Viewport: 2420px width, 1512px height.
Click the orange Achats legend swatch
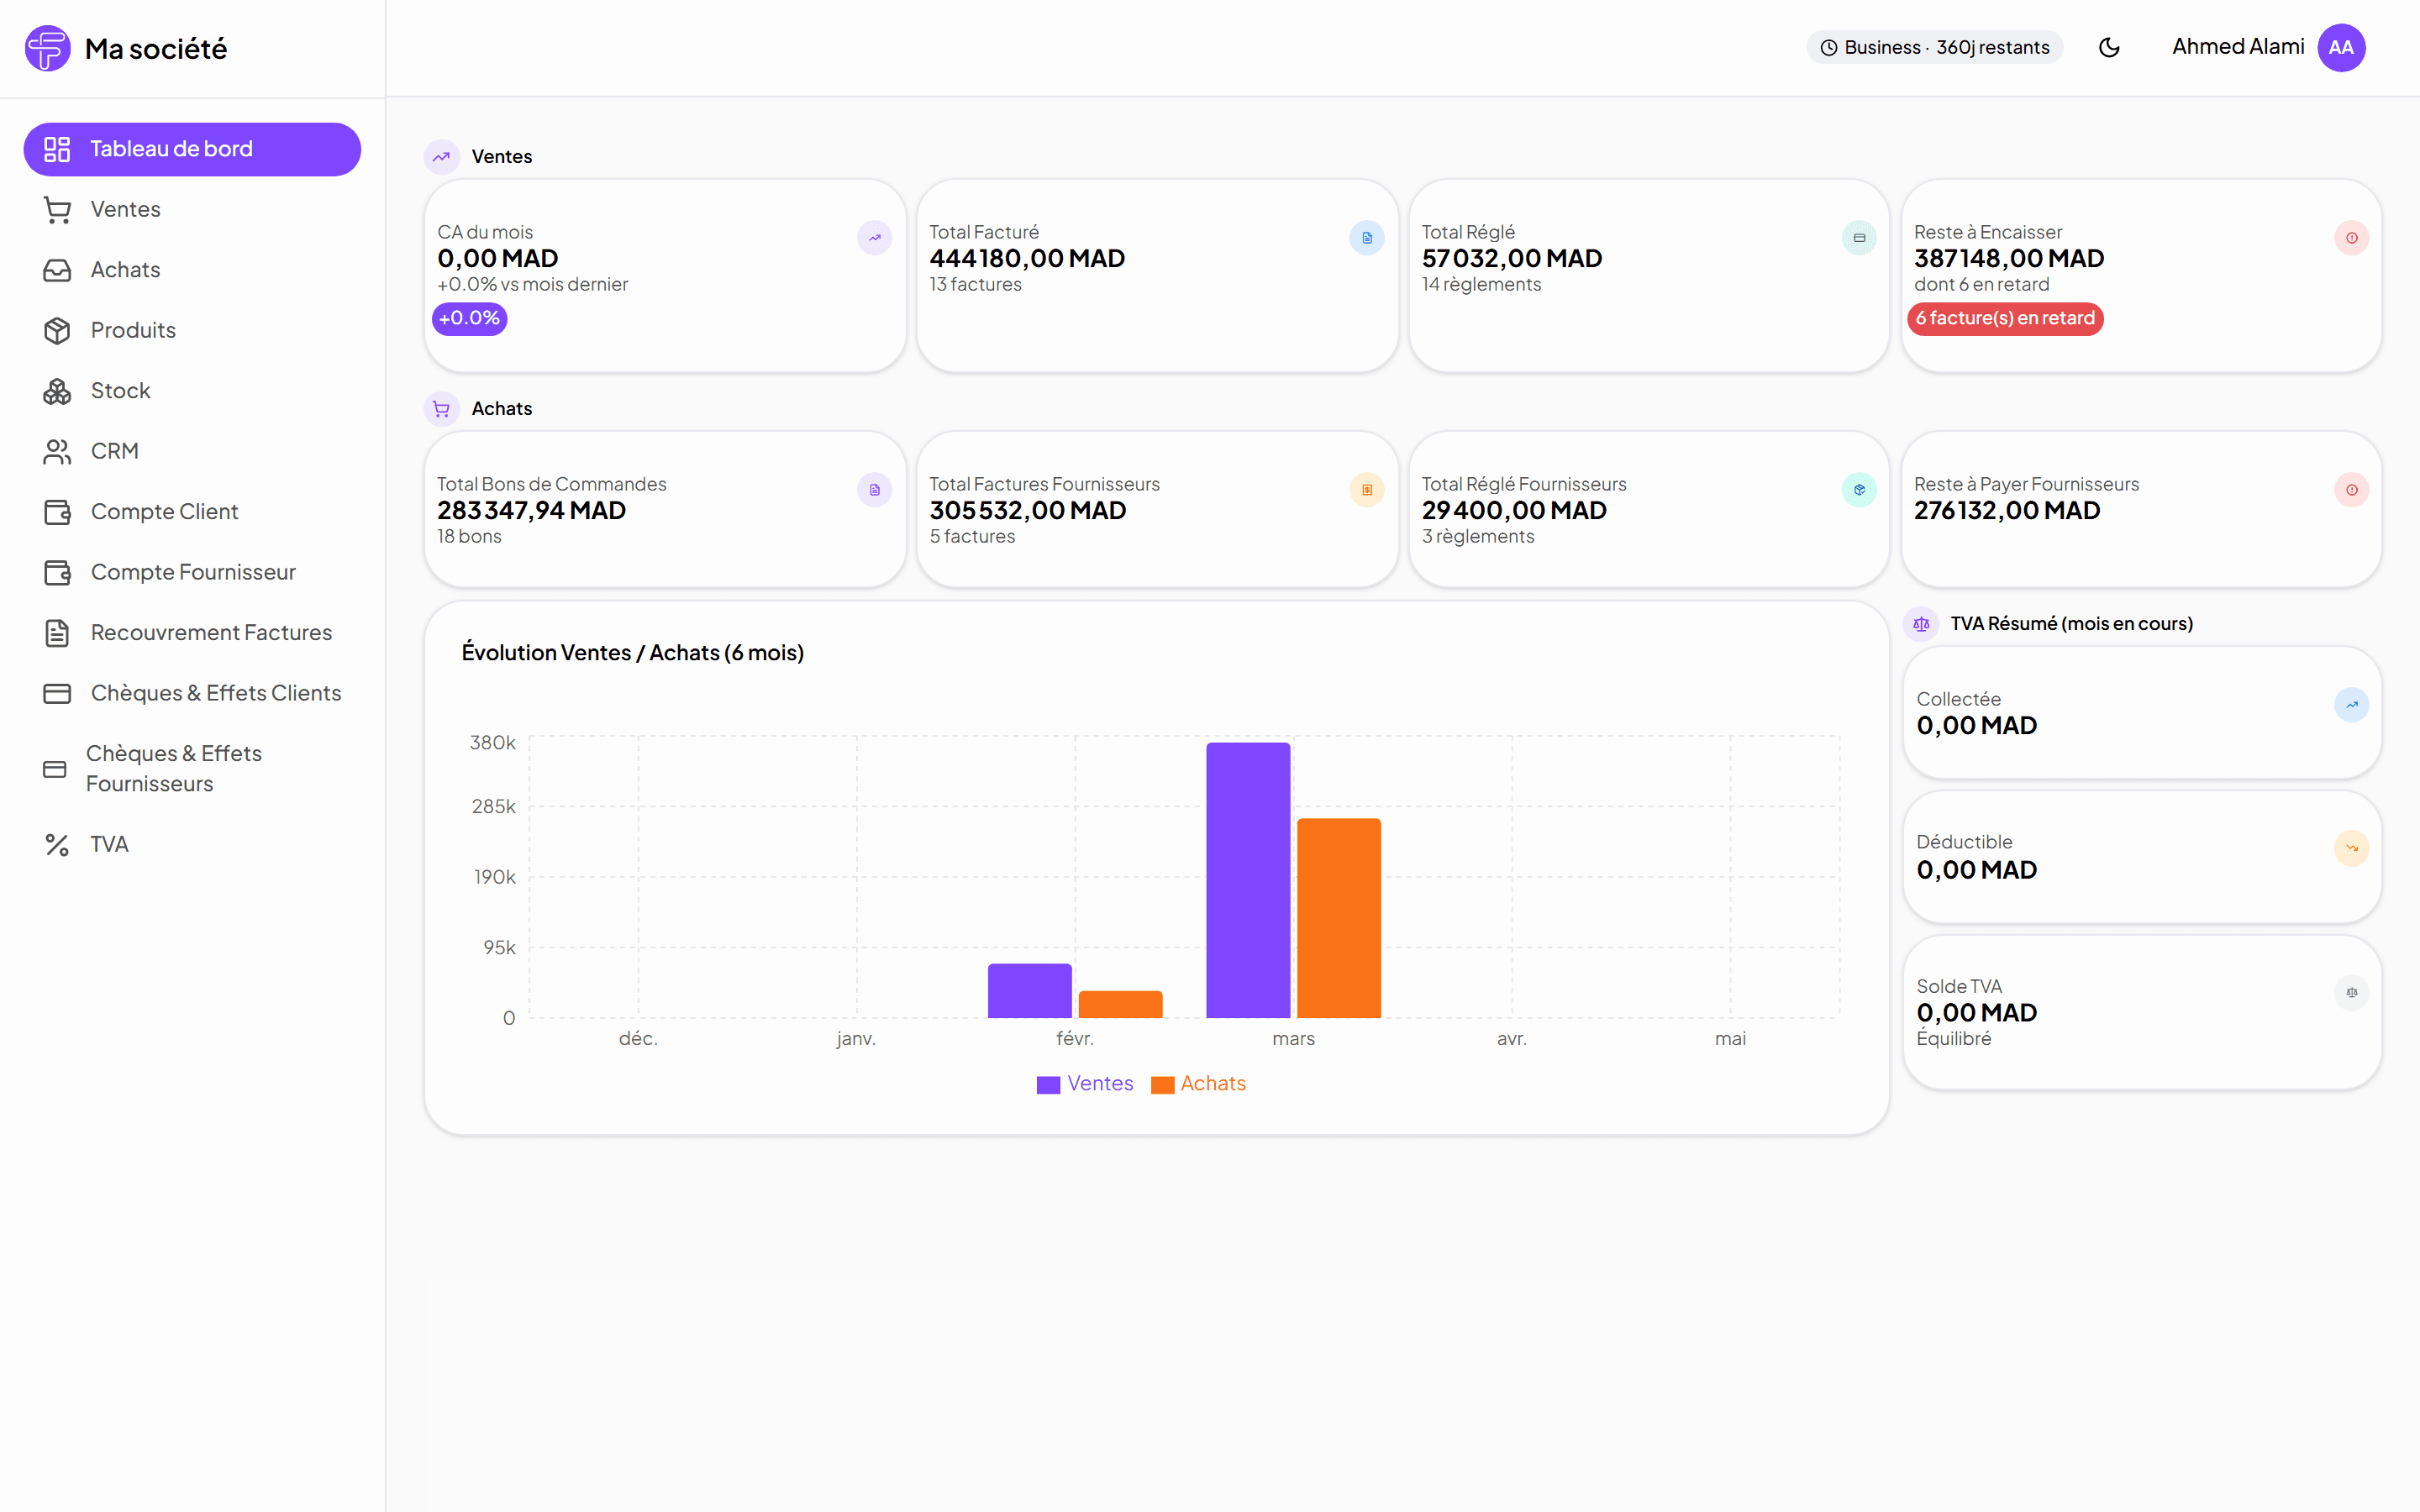coord(1162,1085)
